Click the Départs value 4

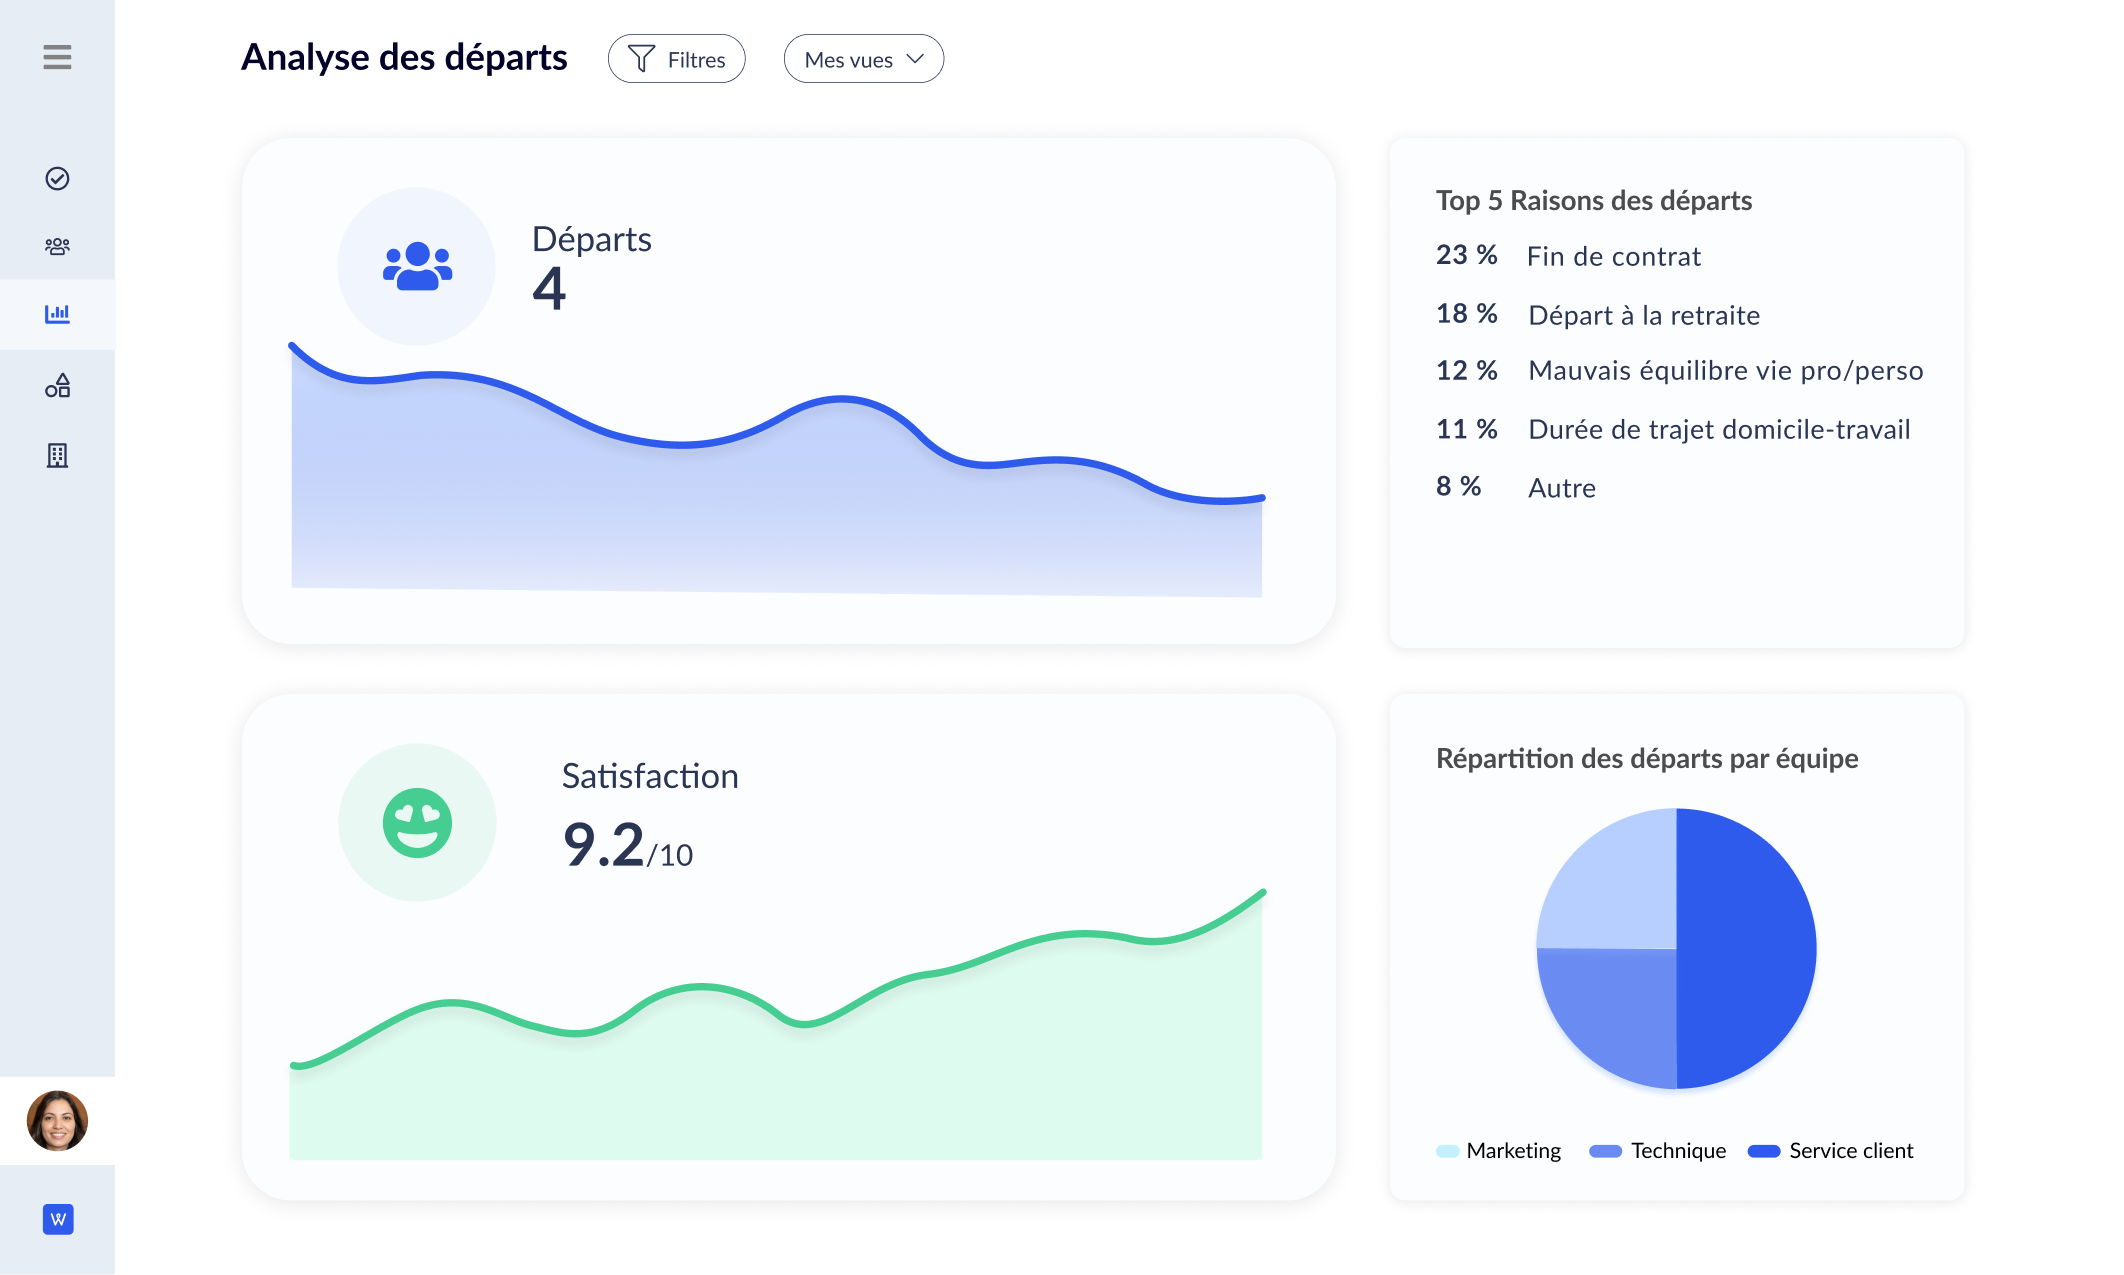[549, 289]
